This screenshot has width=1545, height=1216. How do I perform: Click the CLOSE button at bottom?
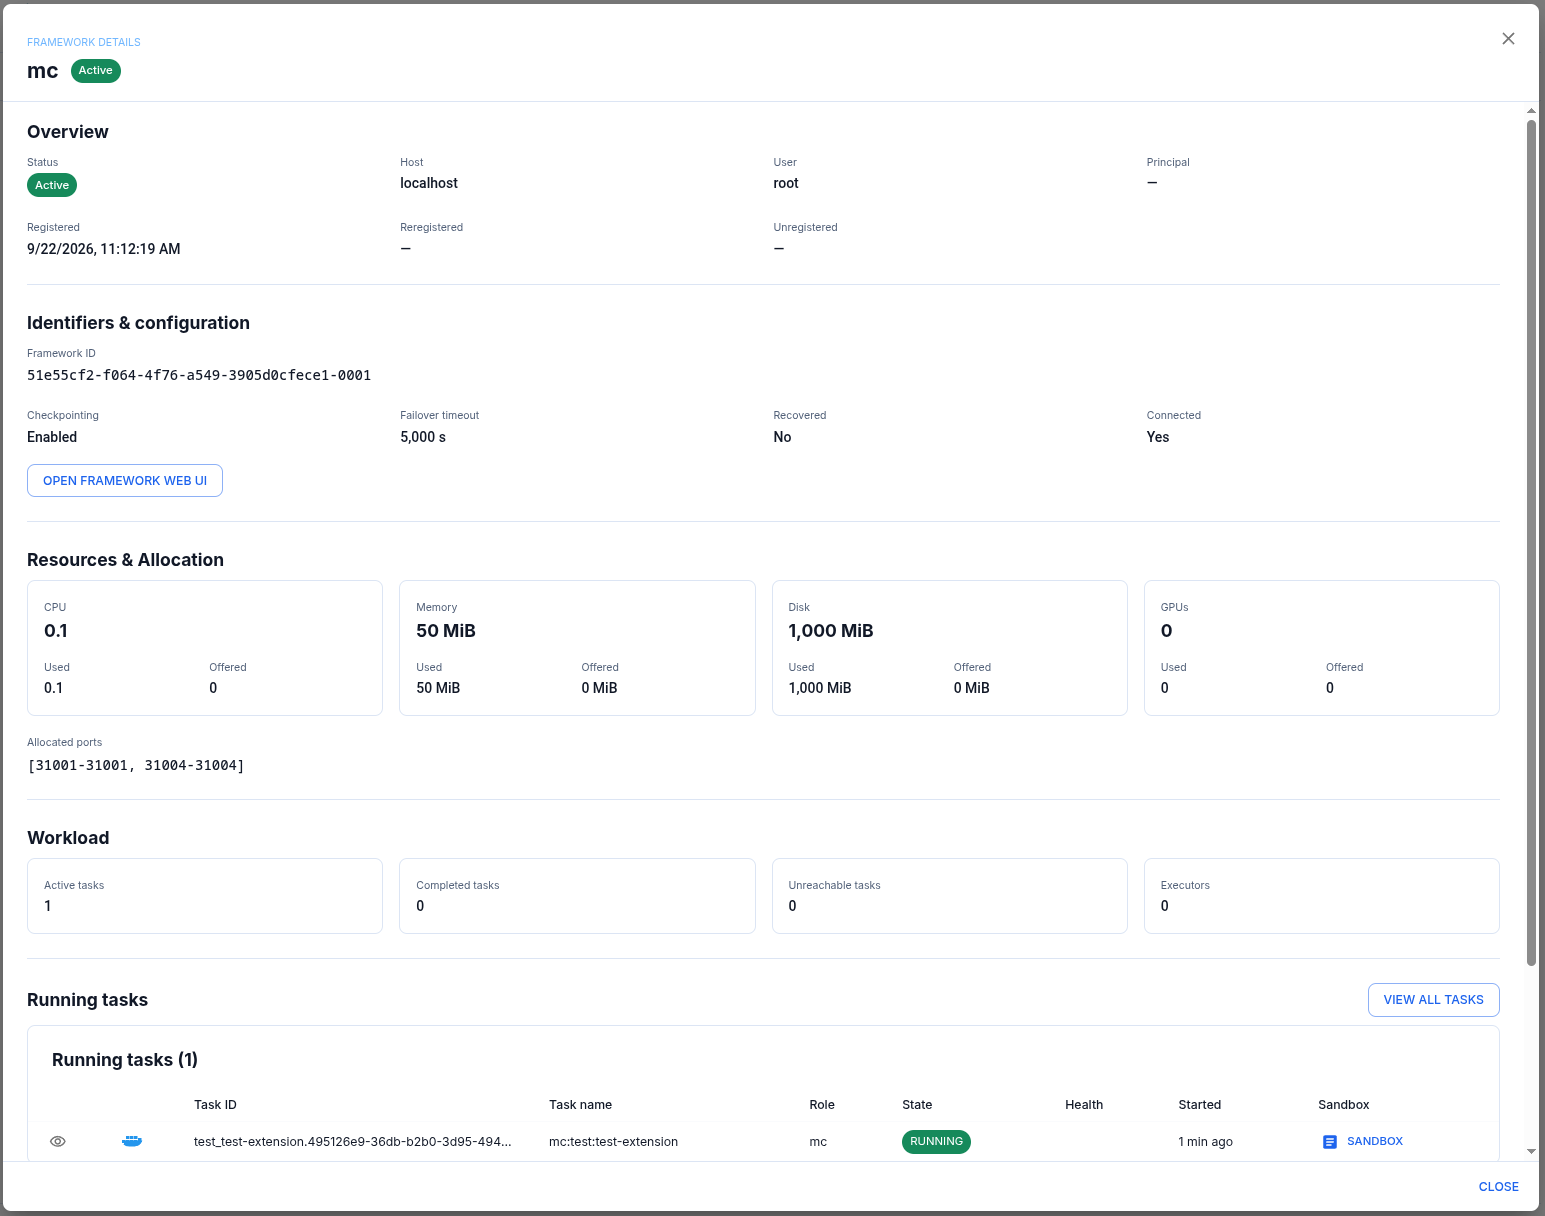click(1498, 1187)
